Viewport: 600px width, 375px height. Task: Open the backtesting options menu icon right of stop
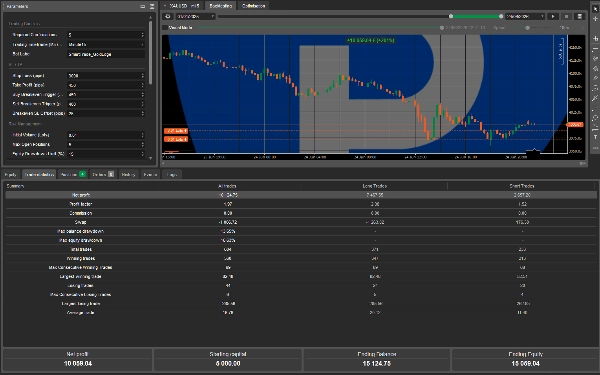point(580,16)
